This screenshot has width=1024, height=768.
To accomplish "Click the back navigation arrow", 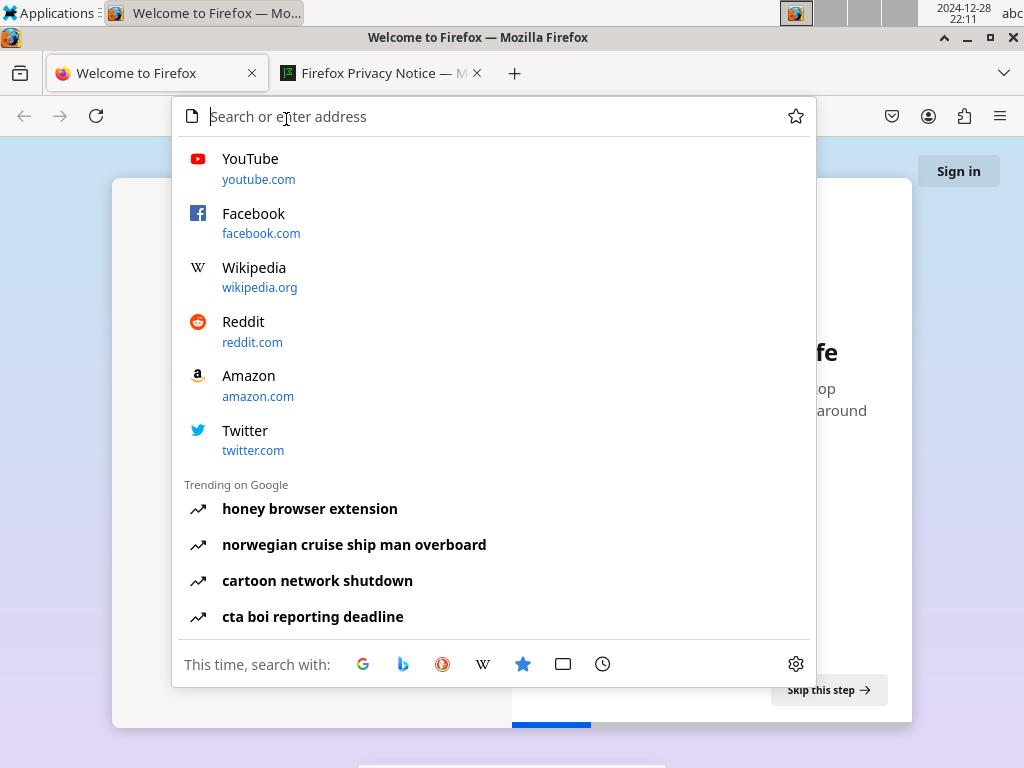I will [x=24, y=116].
